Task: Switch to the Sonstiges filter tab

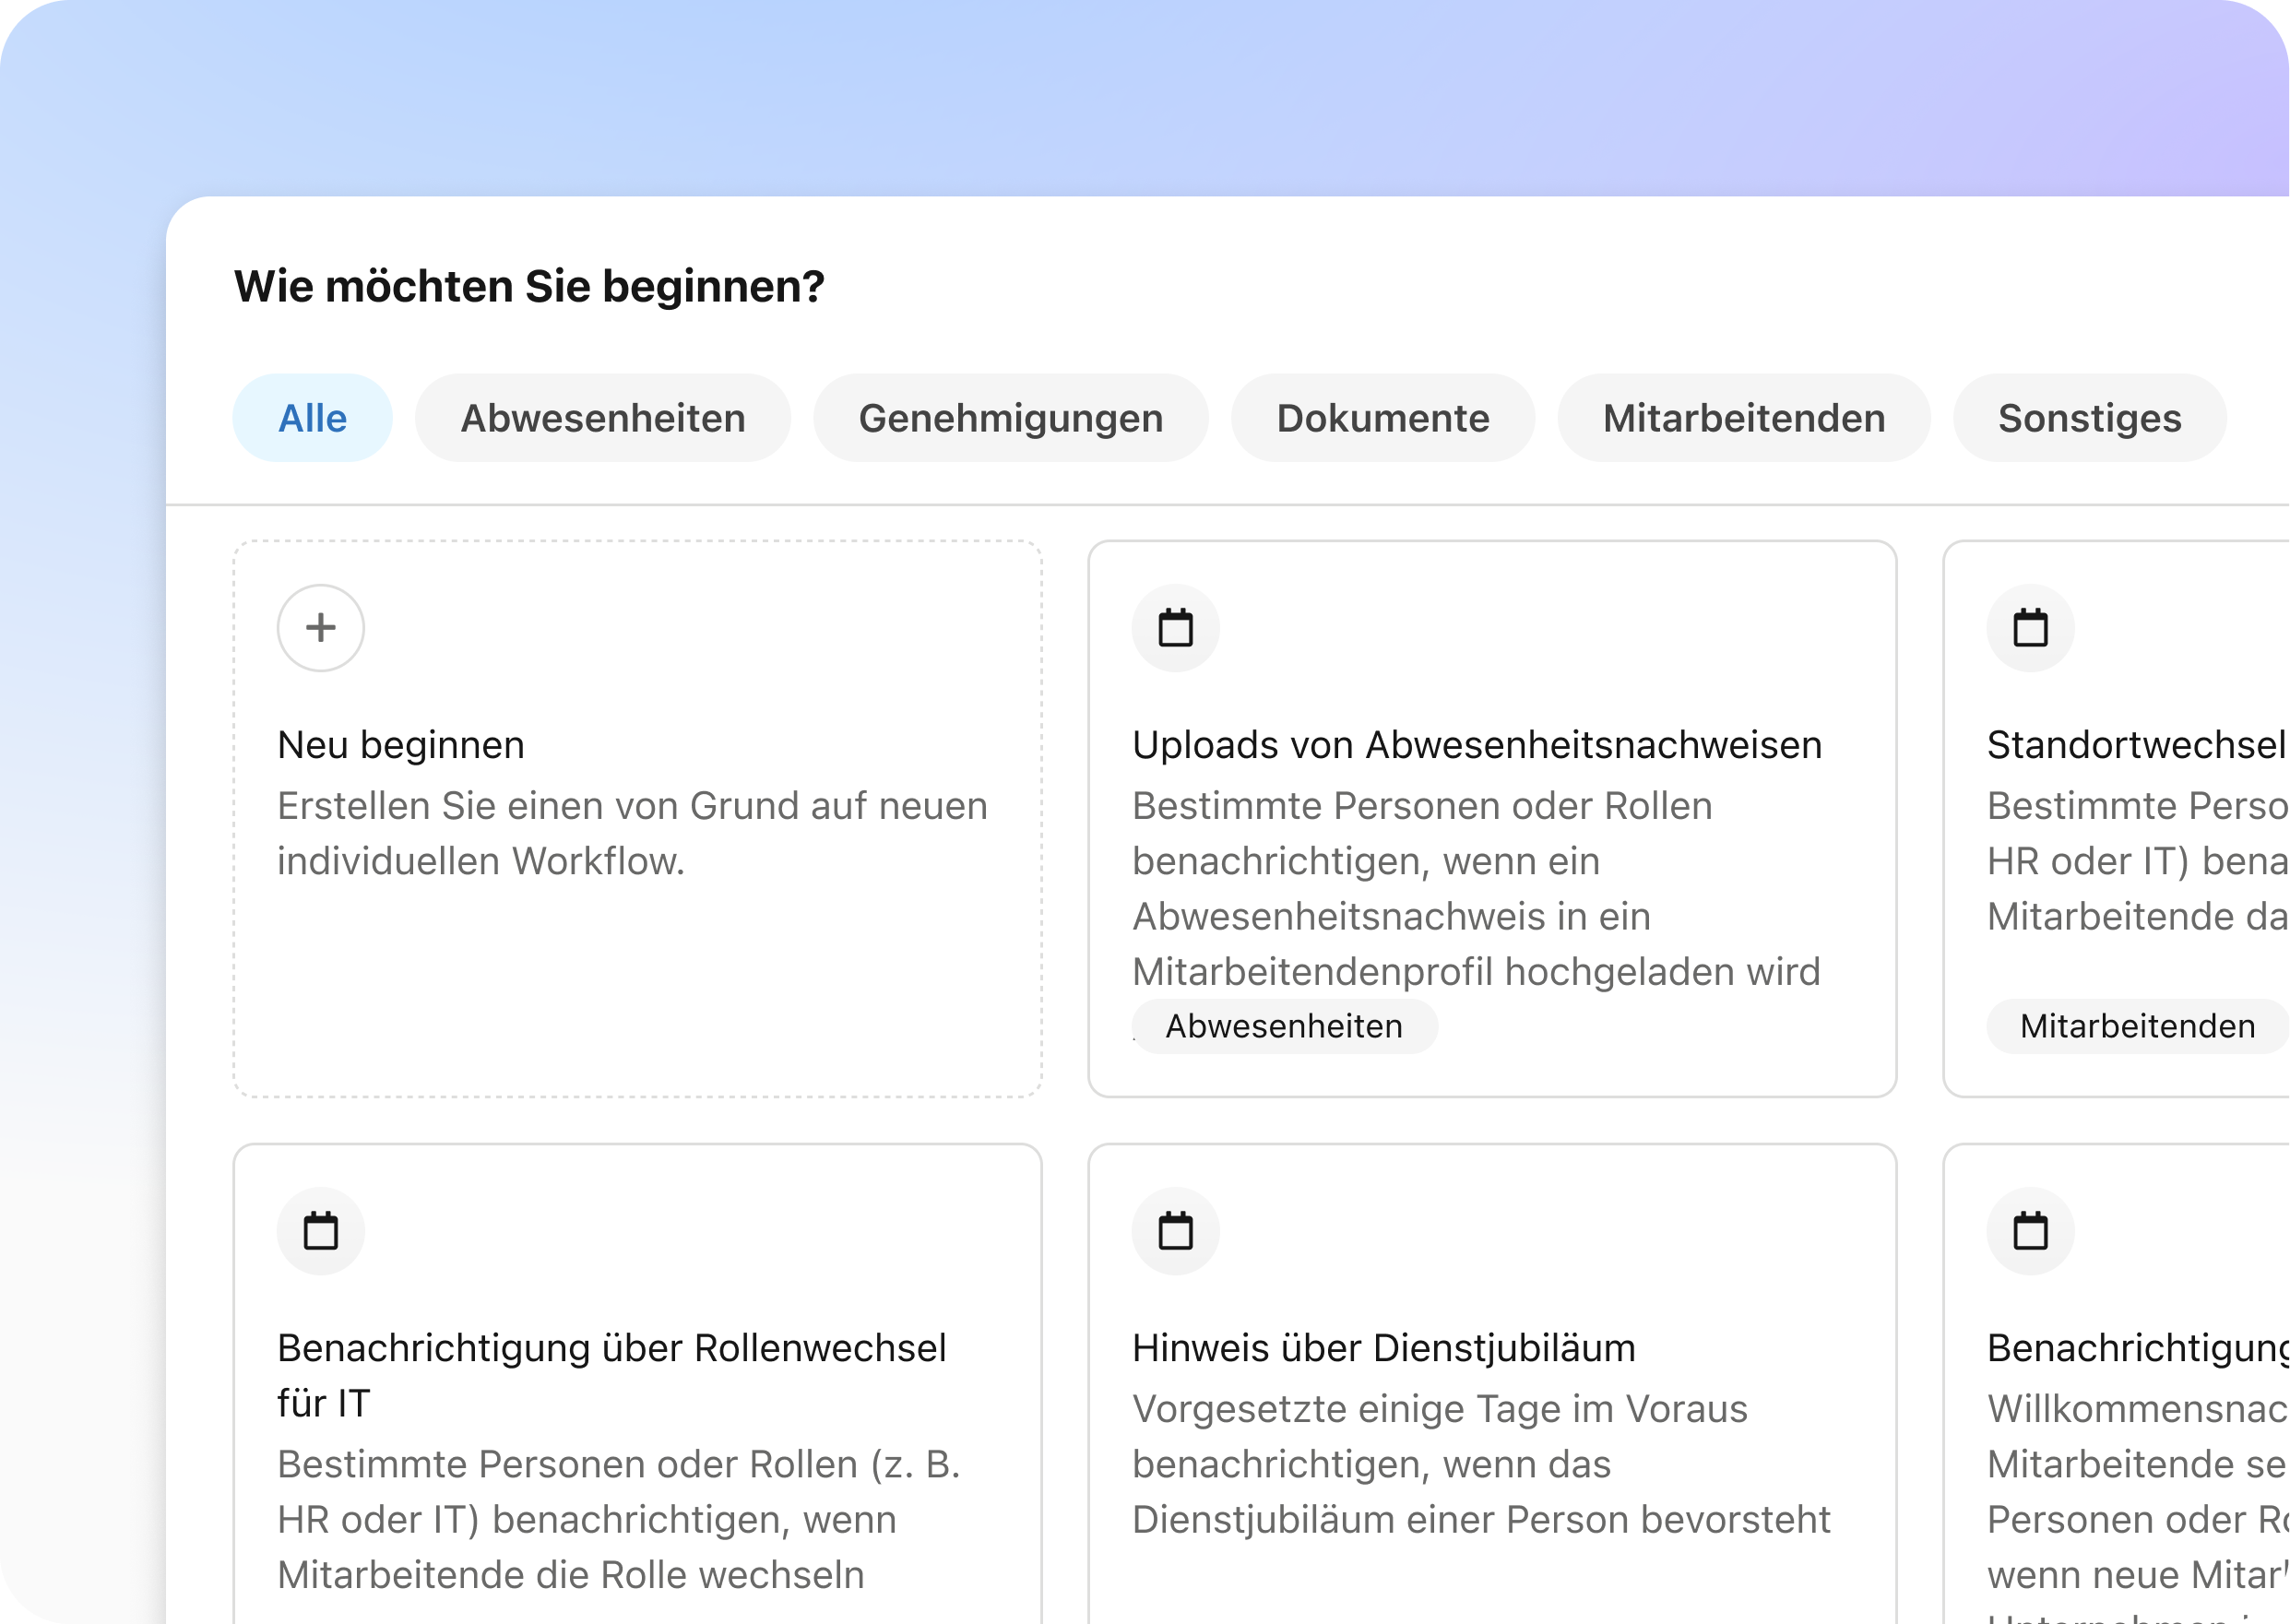Action: [2089, 418]
